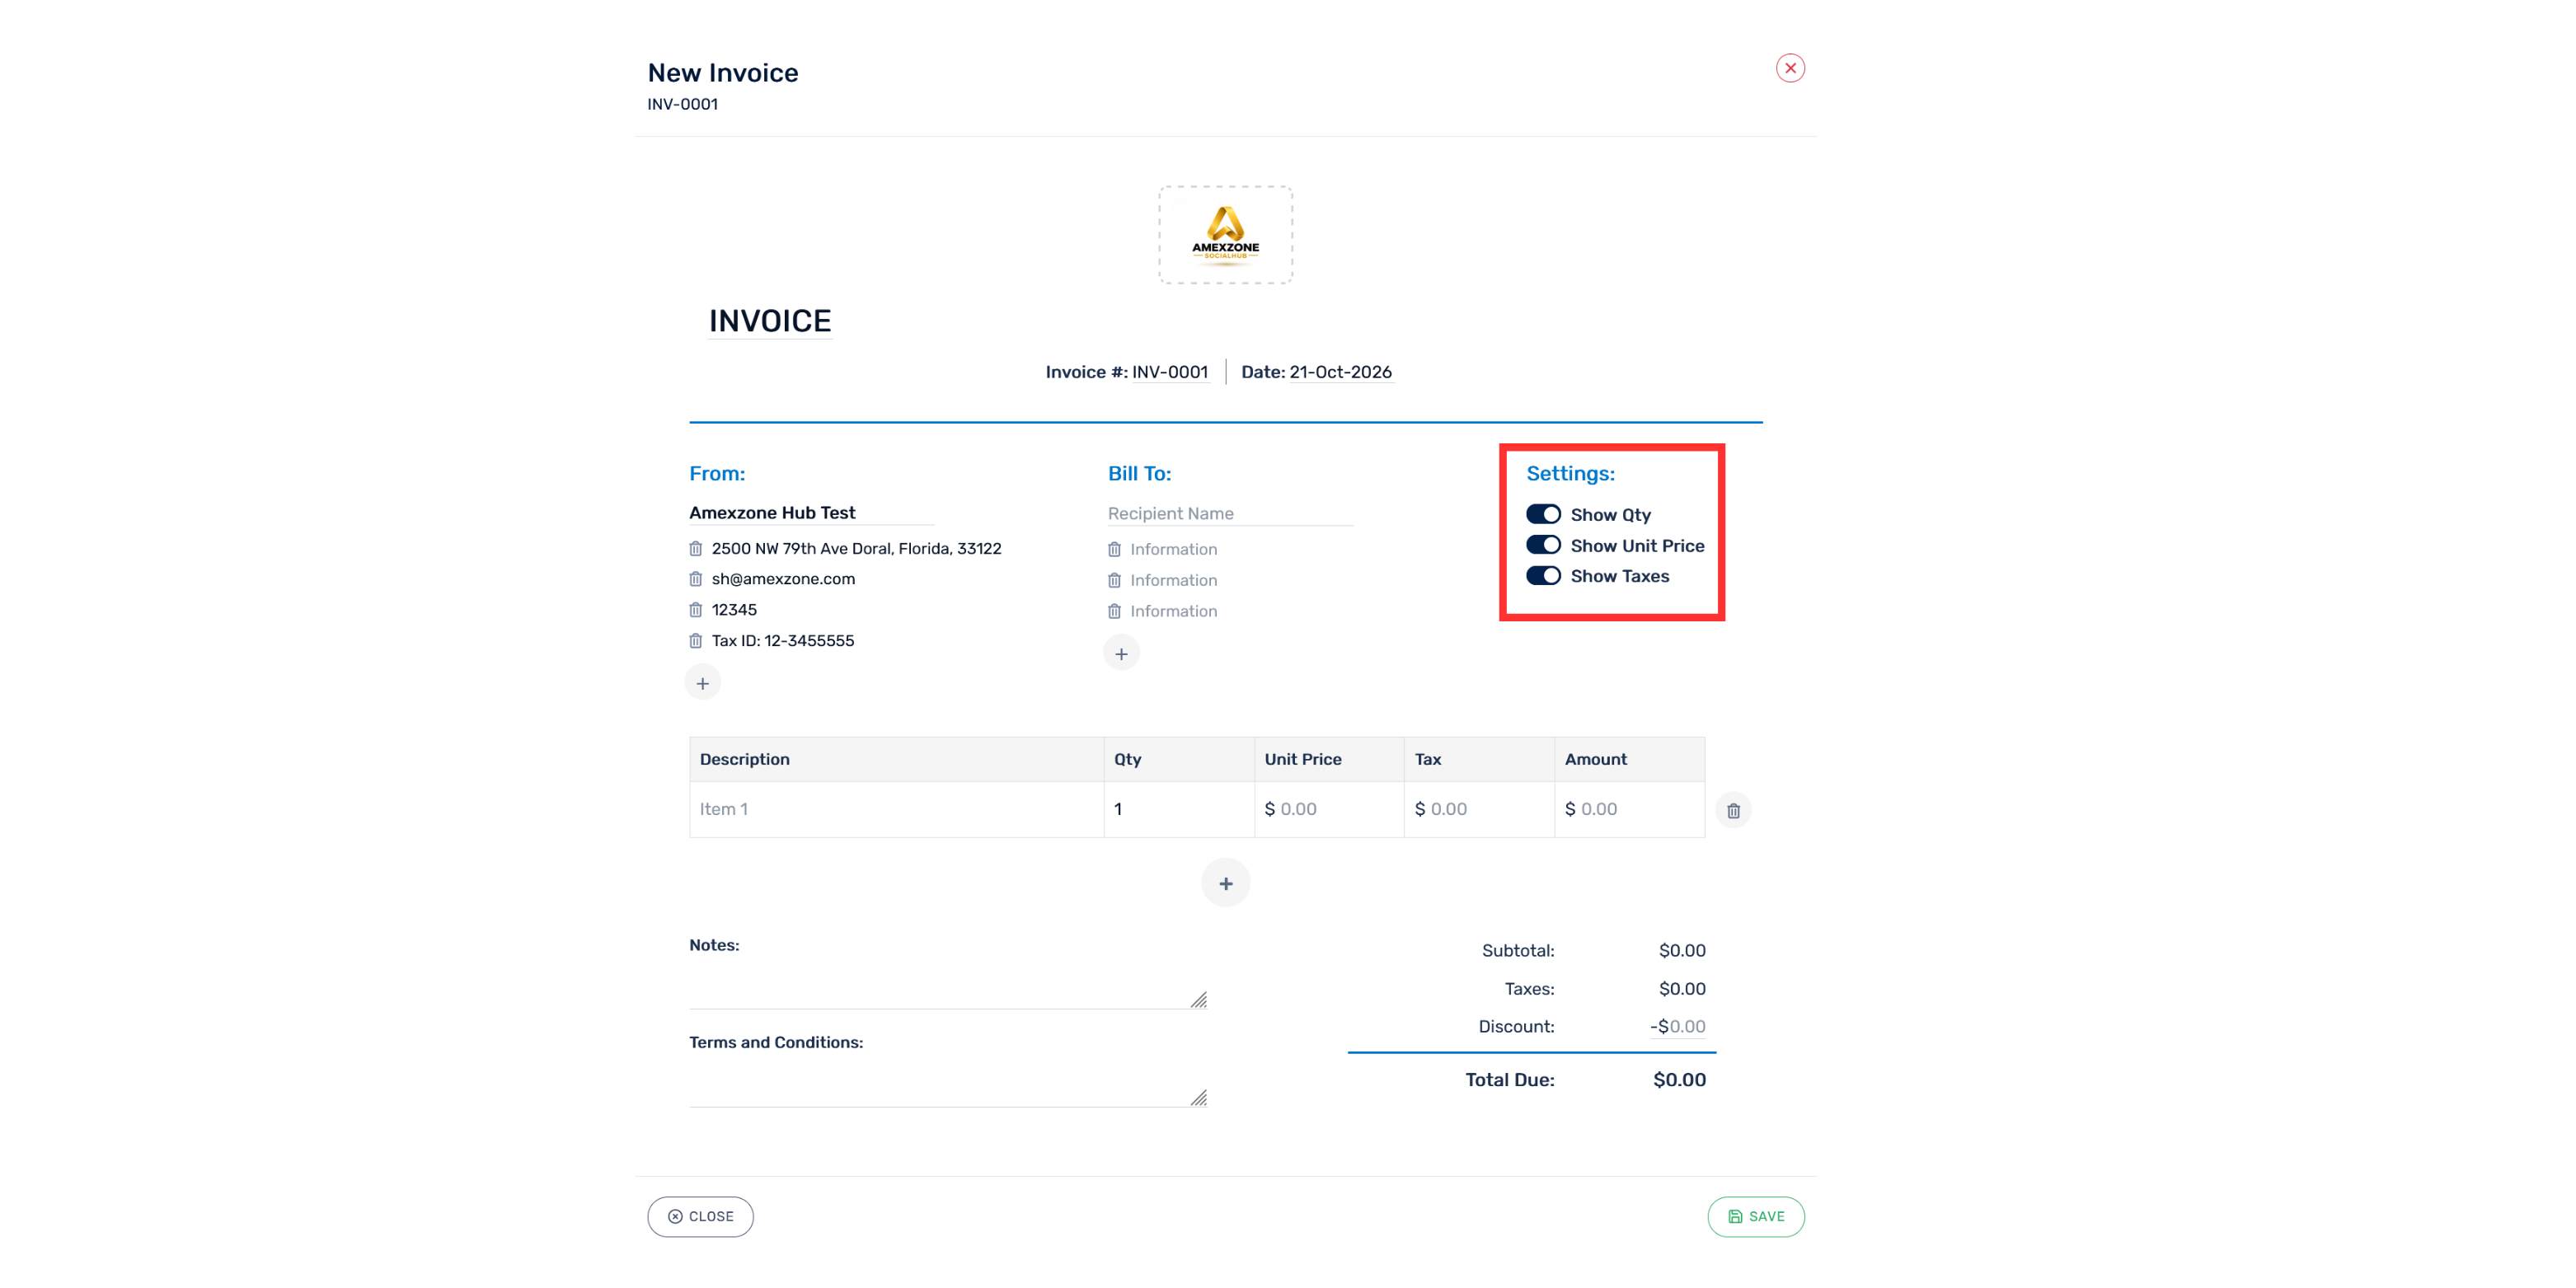2576x1288 pixels.
Task: Add a new information line under Bill To
Action: [x=1121, y=653]
